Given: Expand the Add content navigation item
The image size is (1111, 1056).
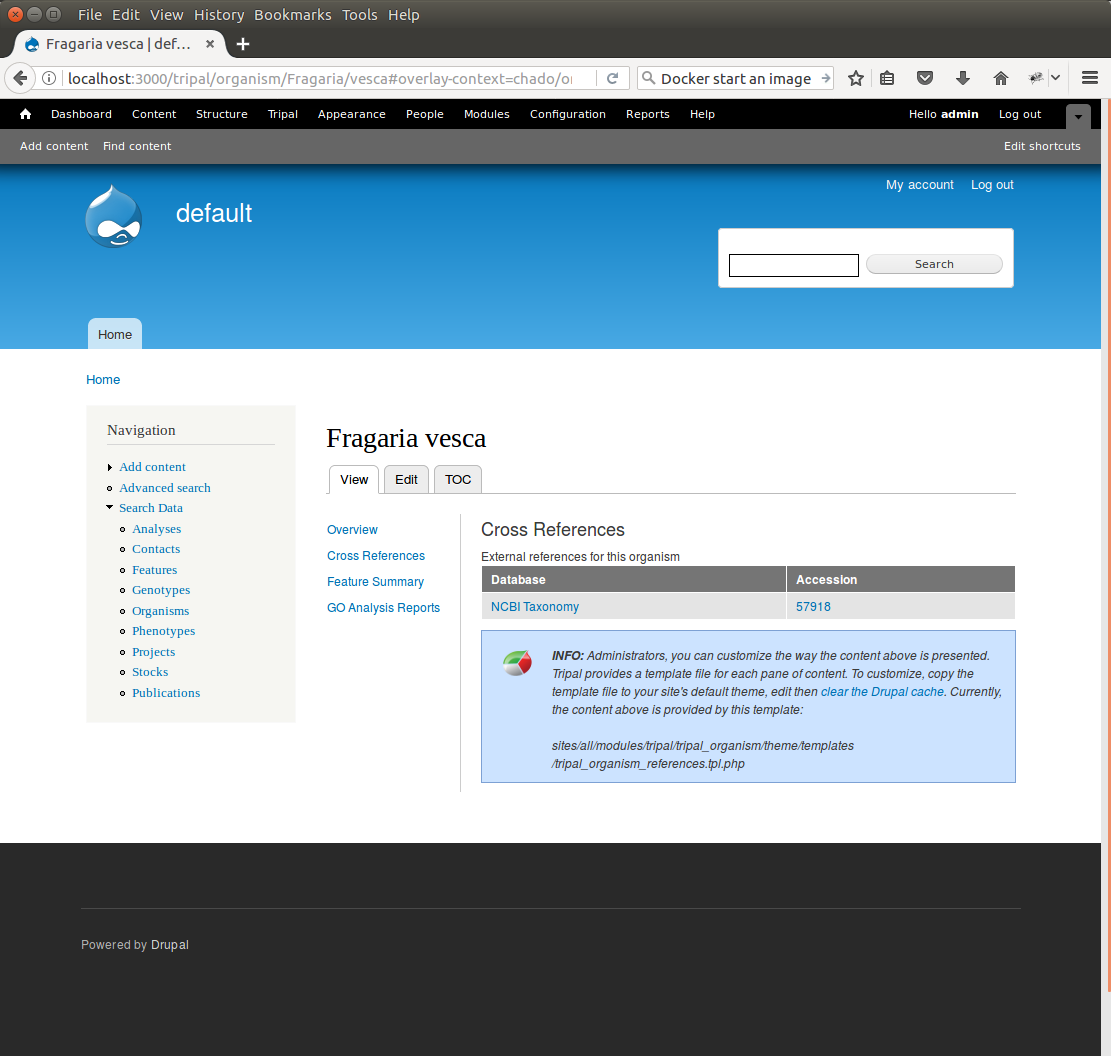Looking at the screenshot, I should pos(110,467).
